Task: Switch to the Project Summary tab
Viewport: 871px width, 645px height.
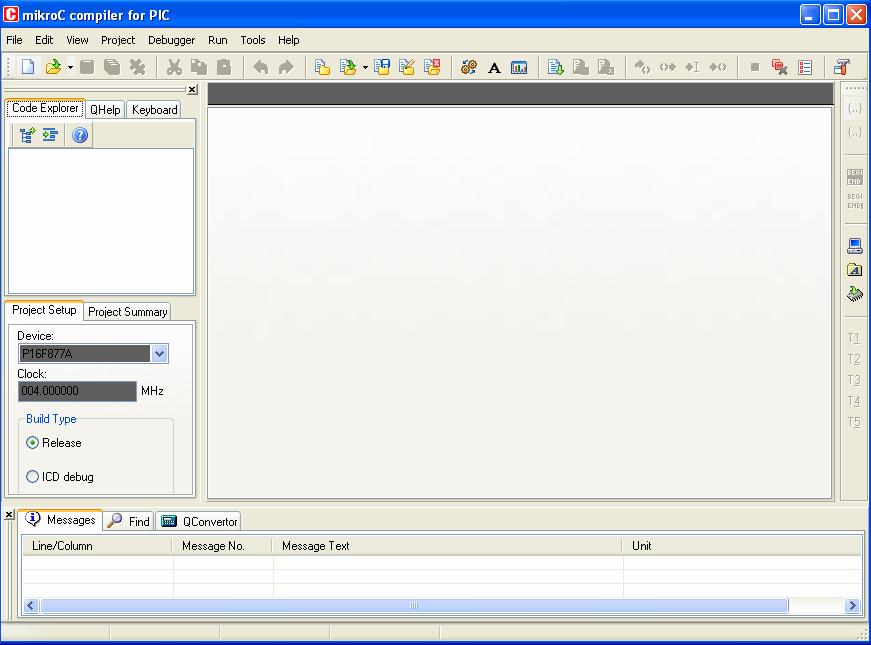Action: coord(127,312)
